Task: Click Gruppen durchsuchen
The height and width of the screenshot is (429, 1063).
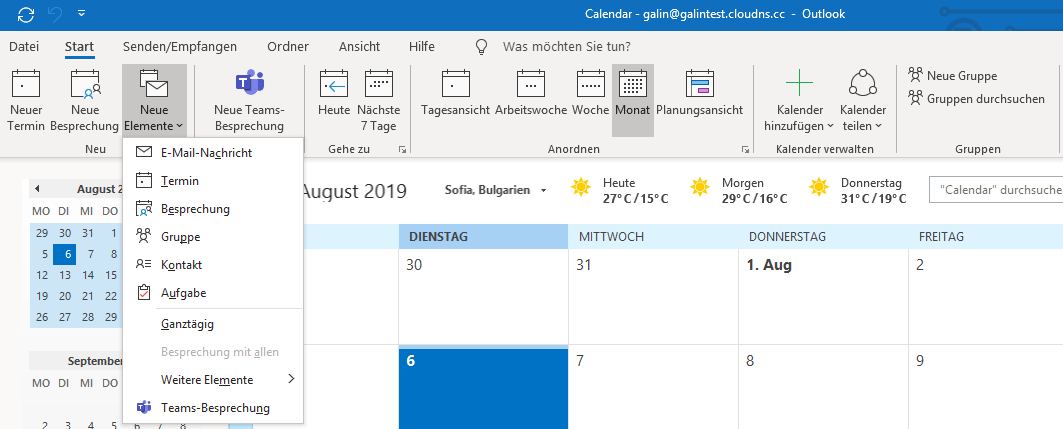Action: pyautogui.click(x=977, y=99)
